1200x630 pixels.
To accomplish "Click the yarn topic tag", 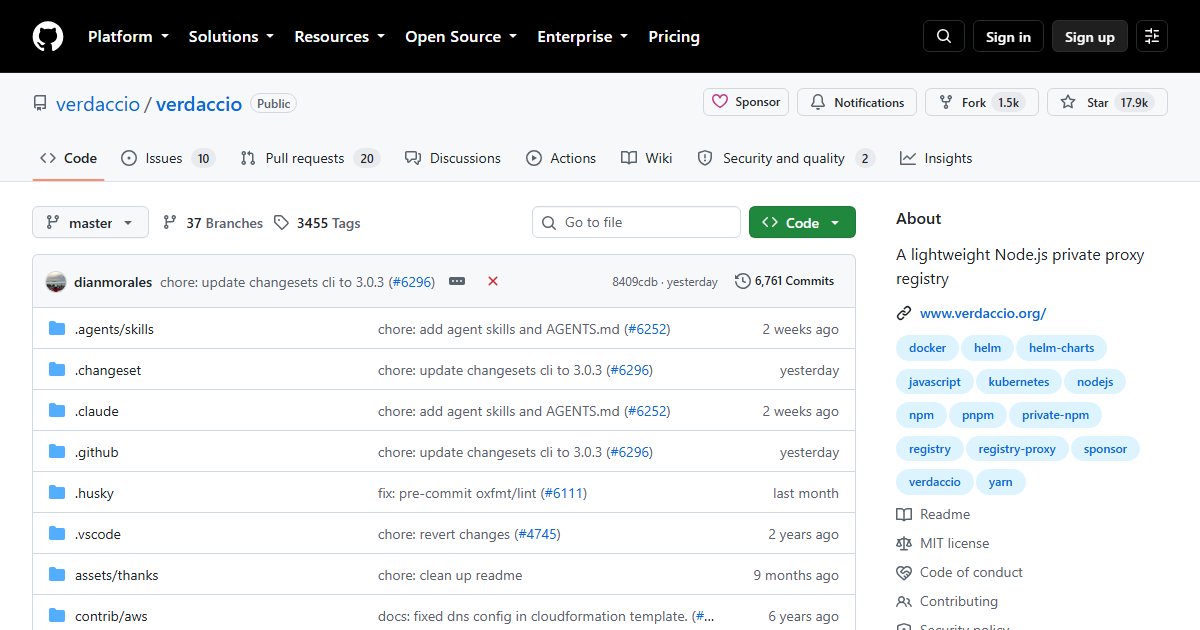I will [1000, 482].
